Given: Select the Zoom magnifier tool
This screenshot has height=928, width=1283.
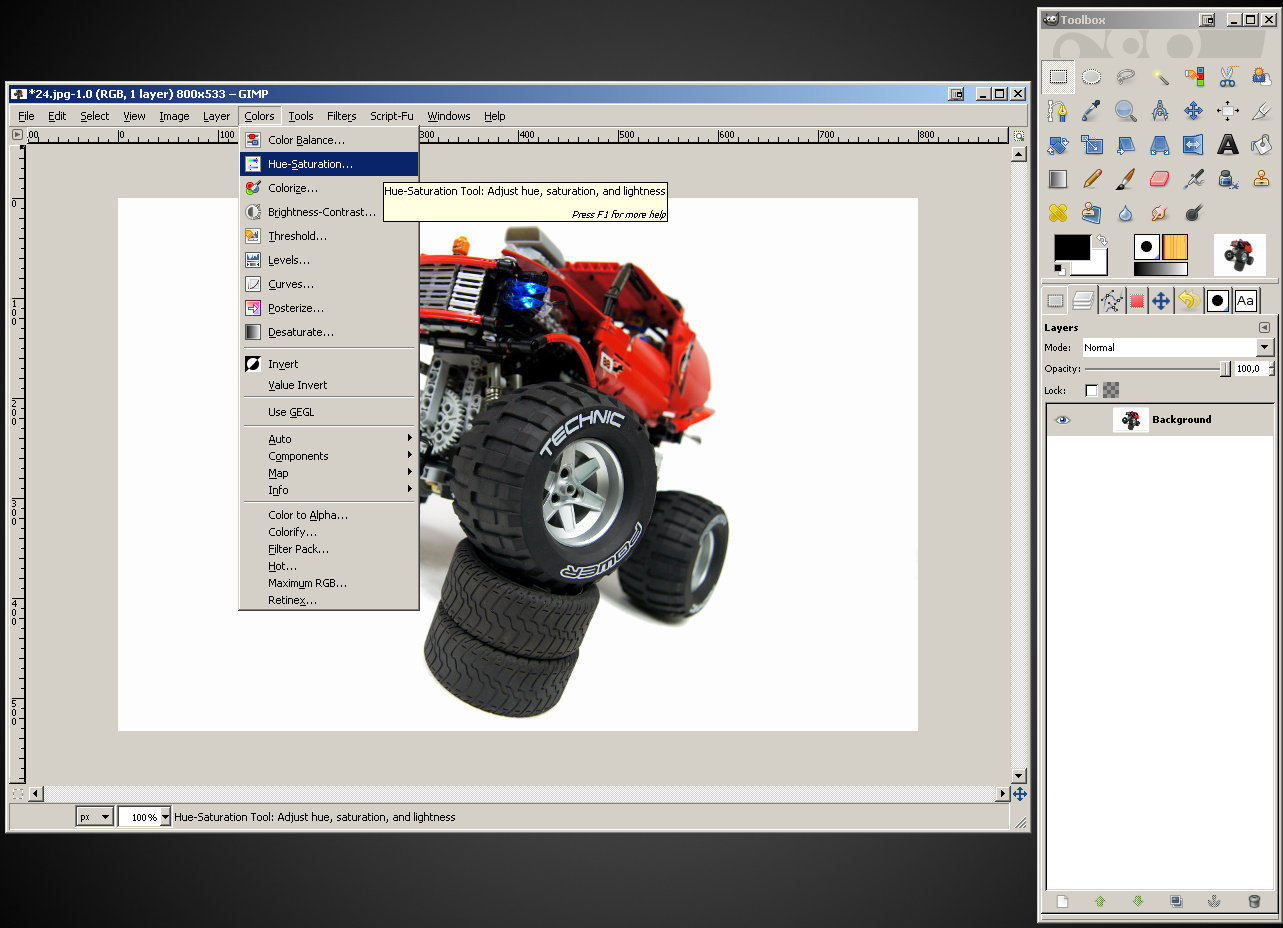Looking at the screenshot, I should 1126,110.
